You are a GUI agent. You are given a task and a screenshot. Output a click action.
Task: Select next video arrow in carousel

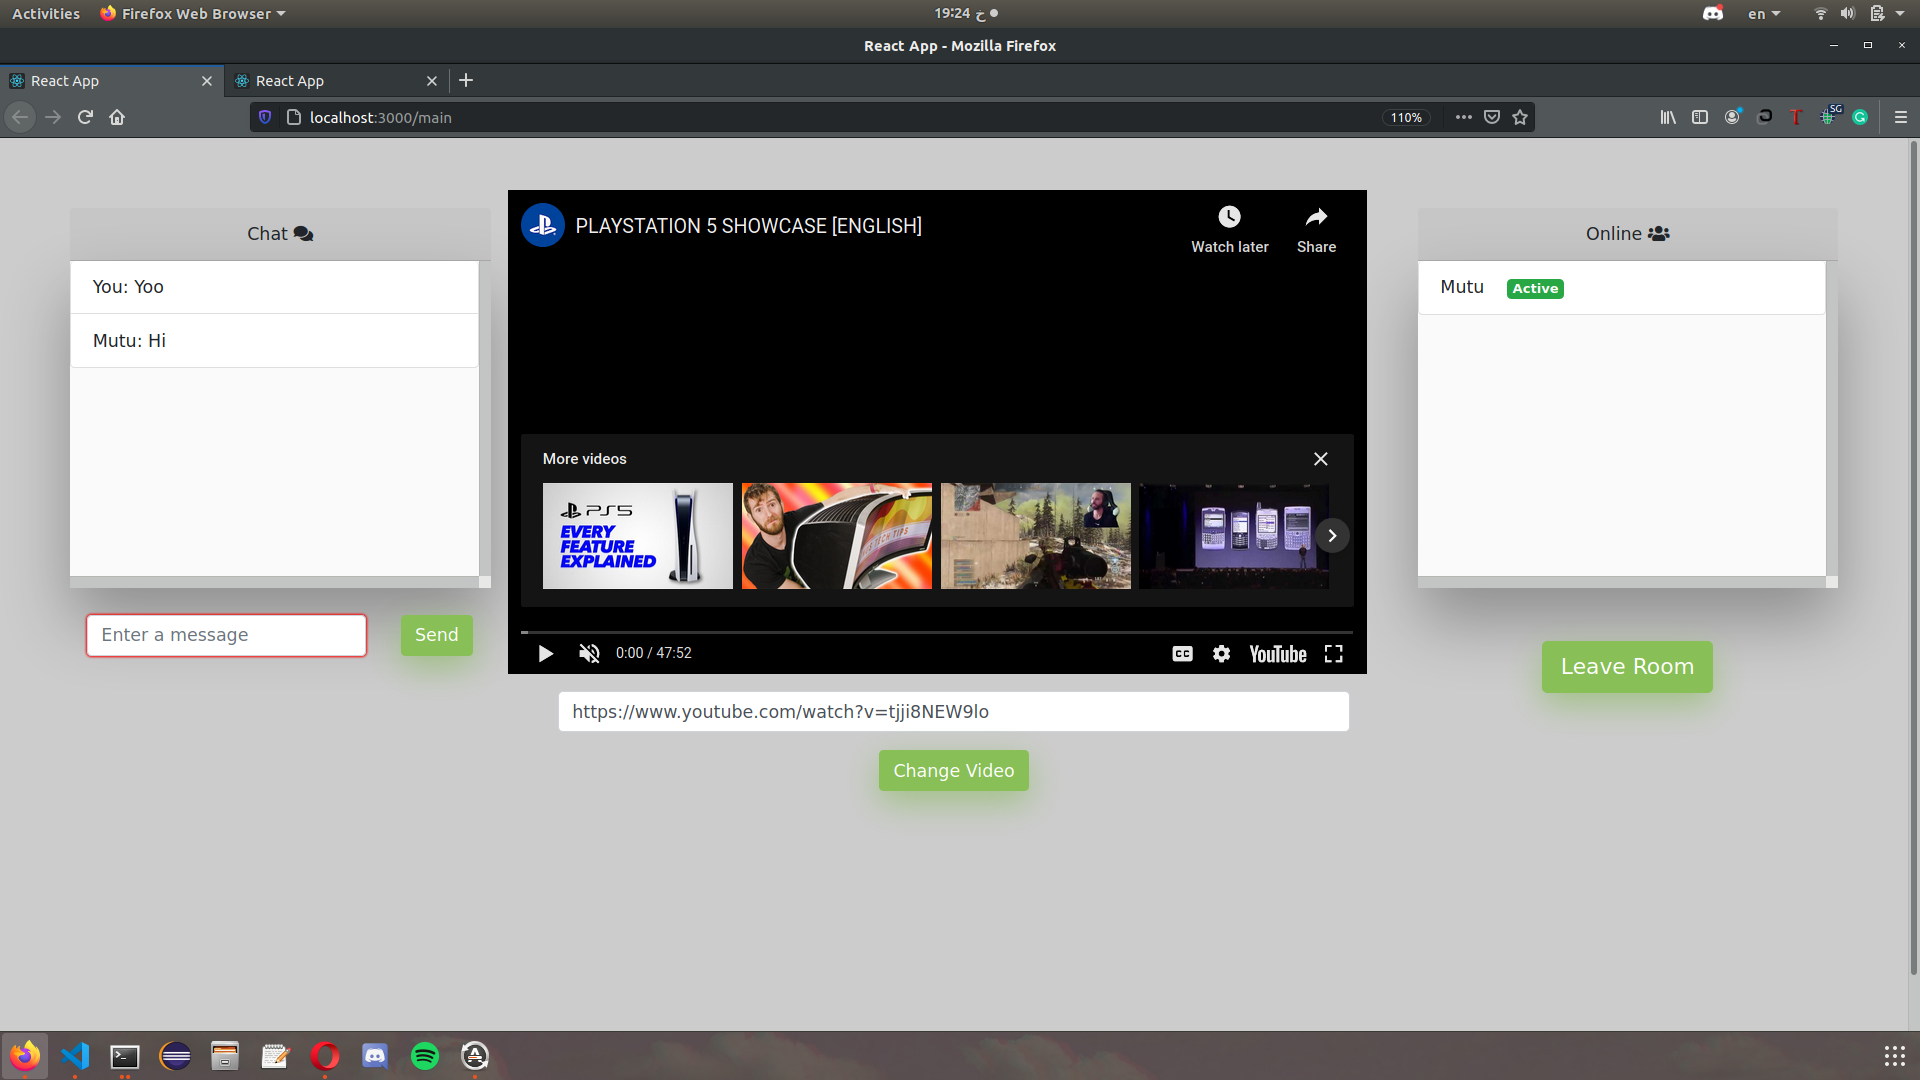(x=1332, y=535)
